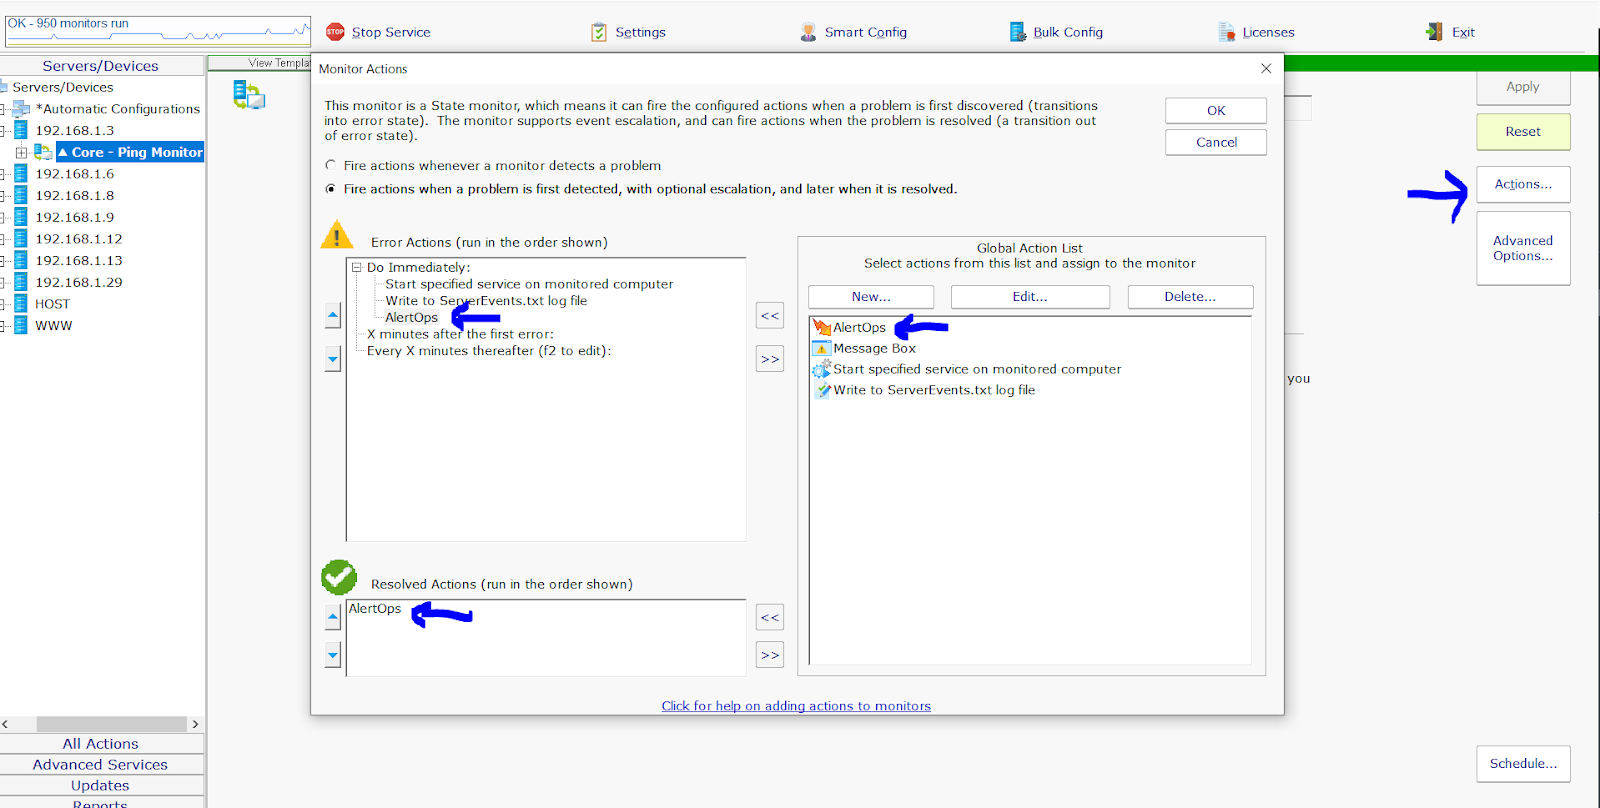Click the Bulk Config icon
Image resolution: width=1600 pixels, height=808 pixels.
point(1017,32)
